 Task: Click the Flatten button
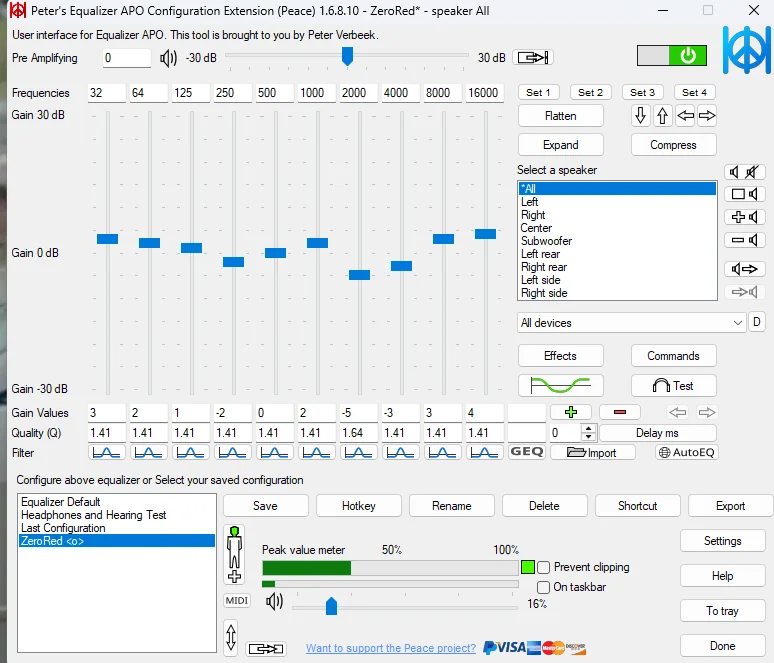(560, 116)
